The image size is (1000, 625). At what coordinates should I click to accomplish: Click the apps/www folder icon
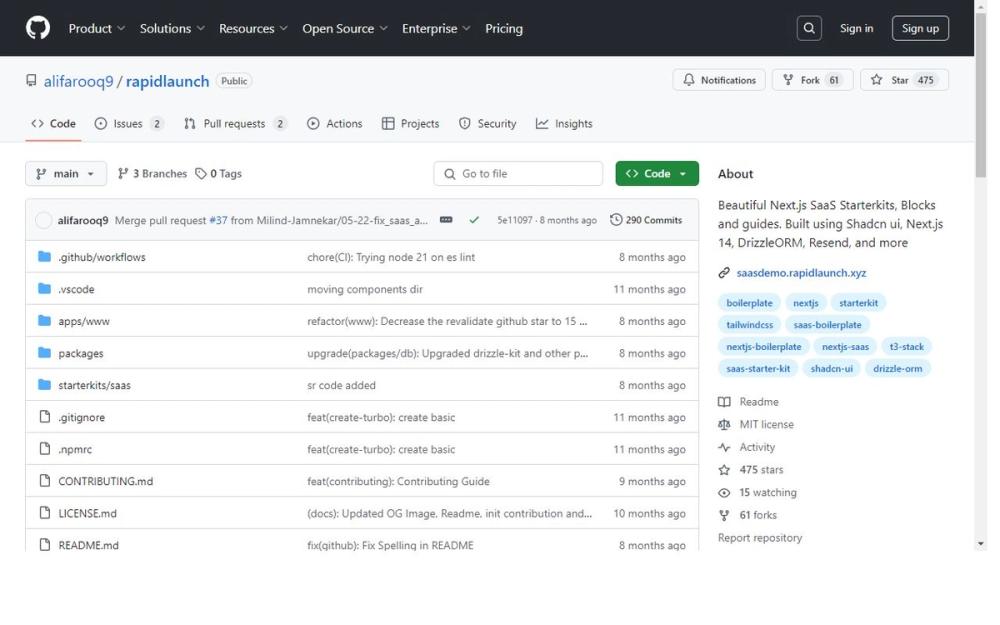point(44,320)
